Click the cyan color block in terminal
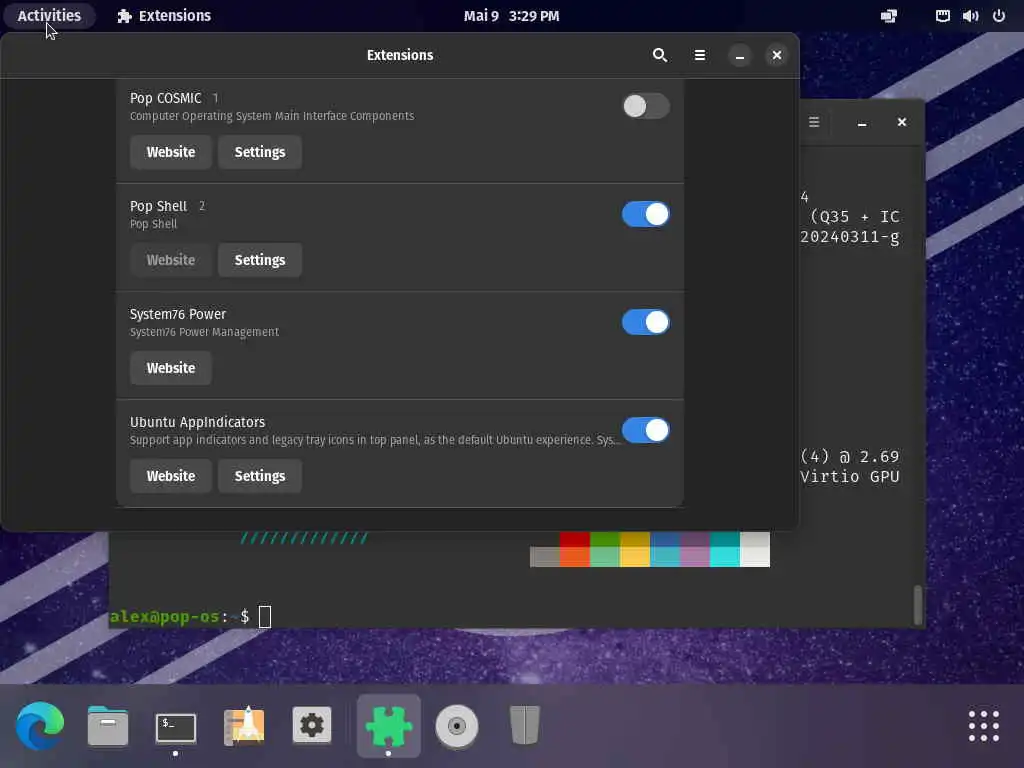 click(x=725, y=557)
